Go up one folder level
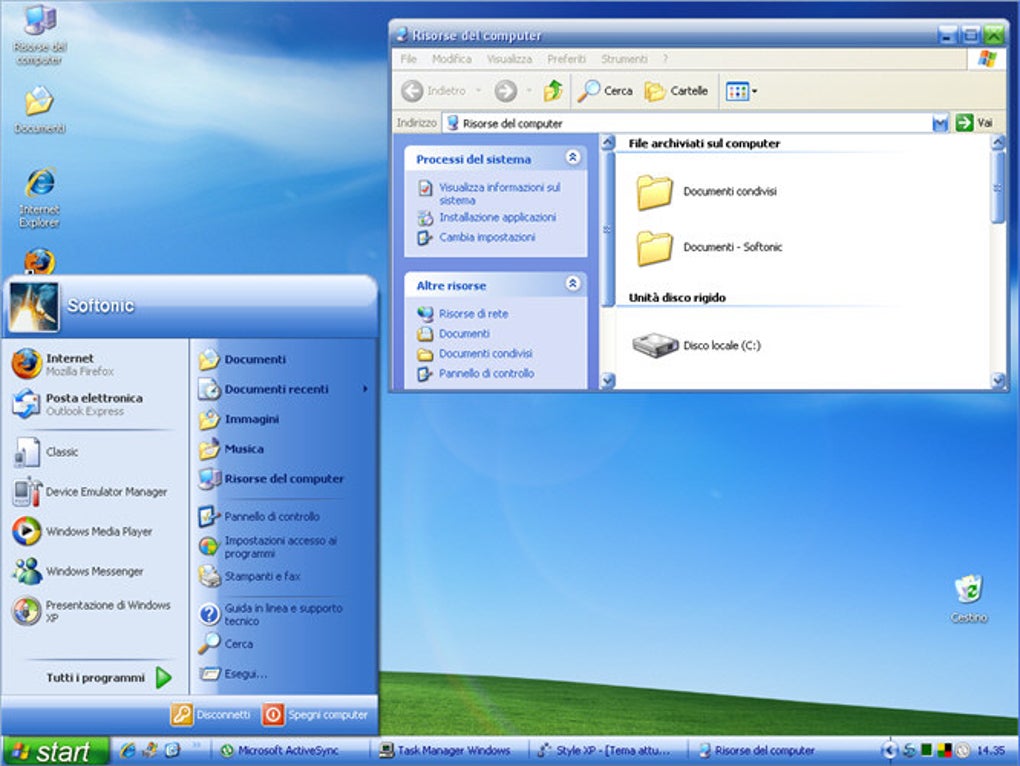Screen dimensions: 1020x766 553,91
